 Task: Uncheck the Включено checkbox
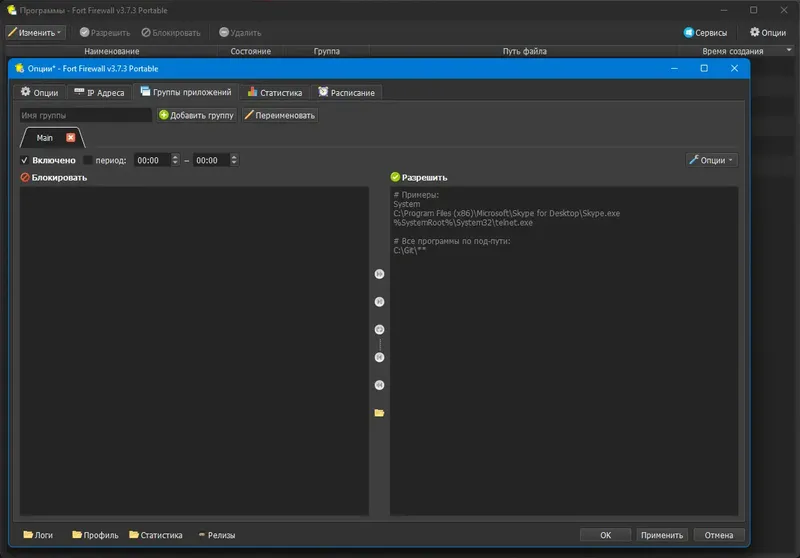point(25,160)
